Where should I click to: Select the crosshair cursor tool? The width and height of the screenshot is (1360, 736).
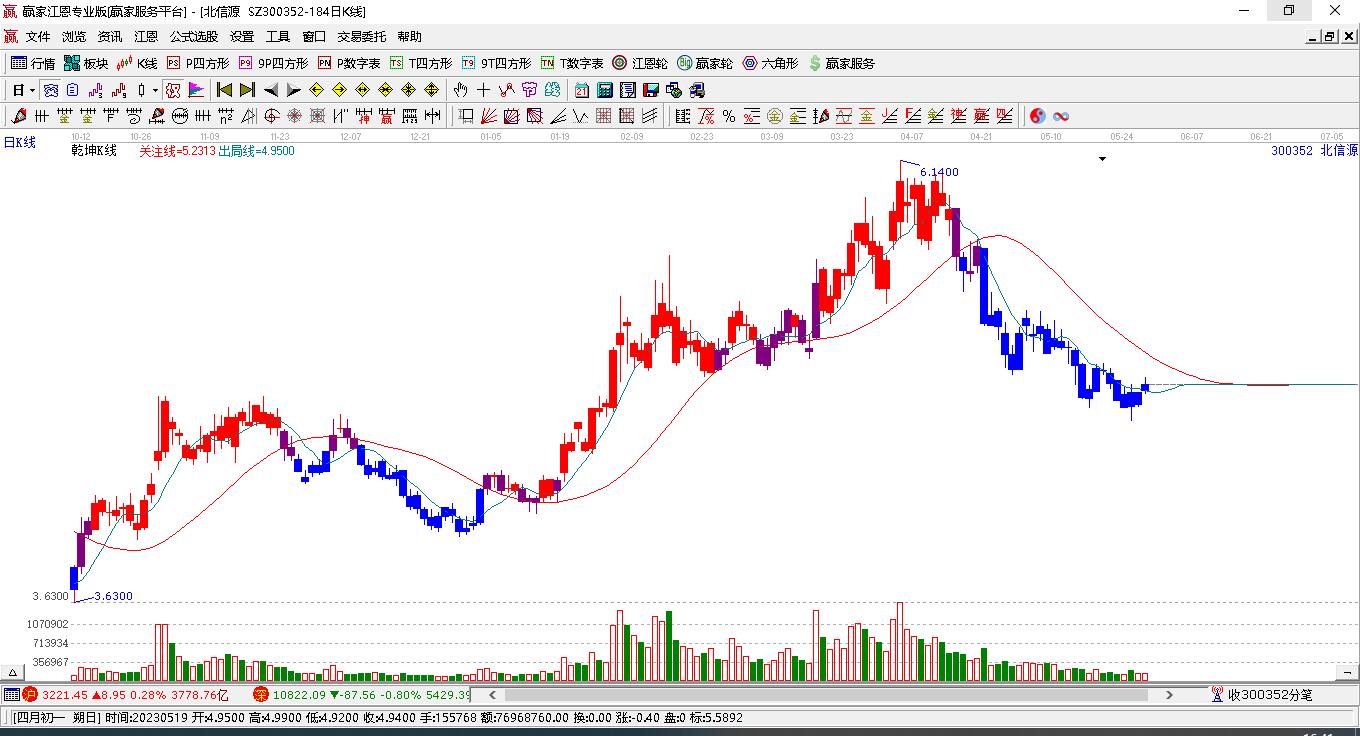point(484,90)
